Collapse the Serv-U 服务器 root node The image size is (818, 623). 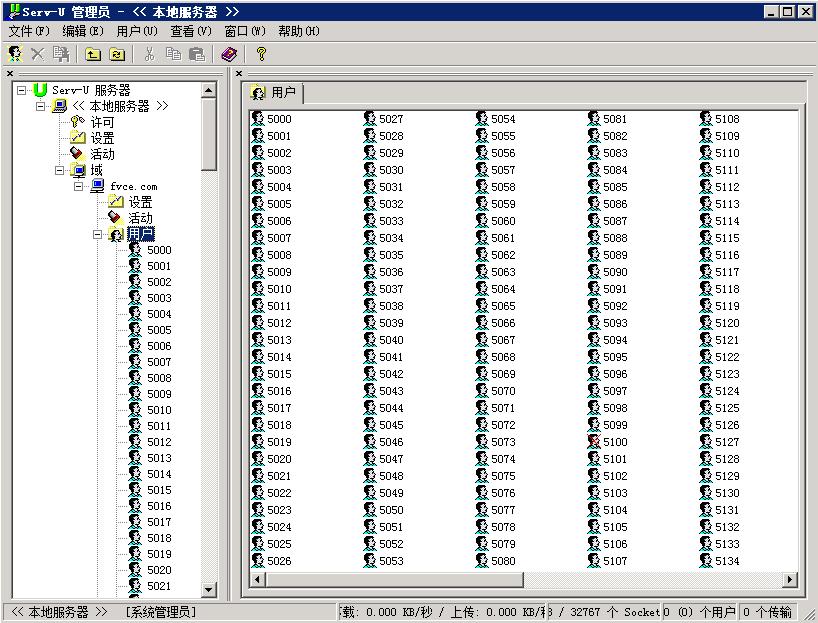tap(22, 90)
